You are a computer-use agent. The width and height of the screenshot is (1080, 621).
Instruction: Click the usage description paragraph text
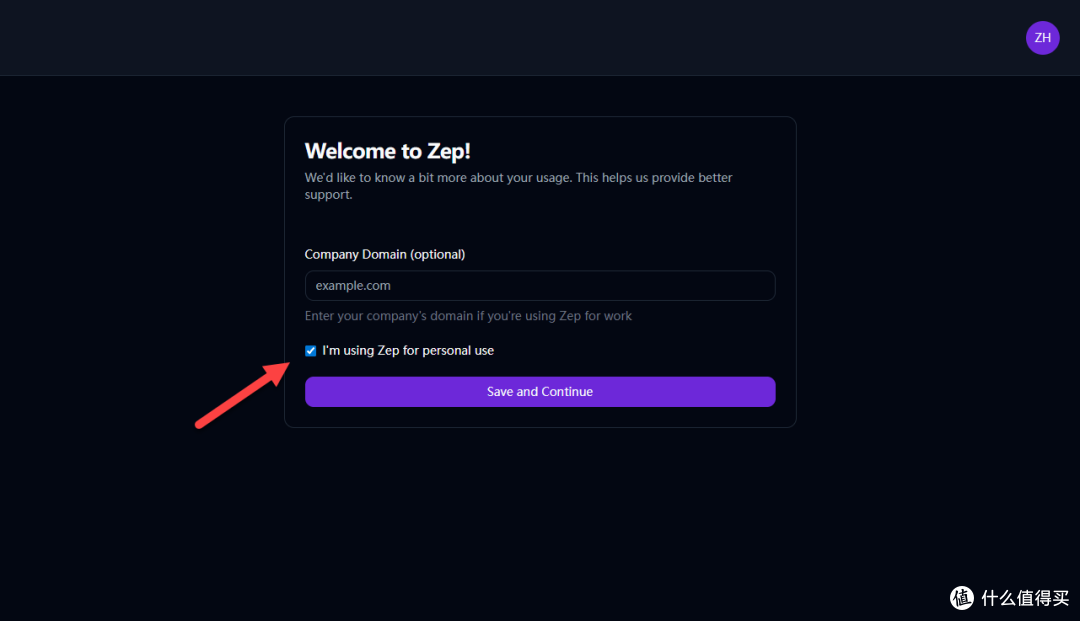[519, 186]
